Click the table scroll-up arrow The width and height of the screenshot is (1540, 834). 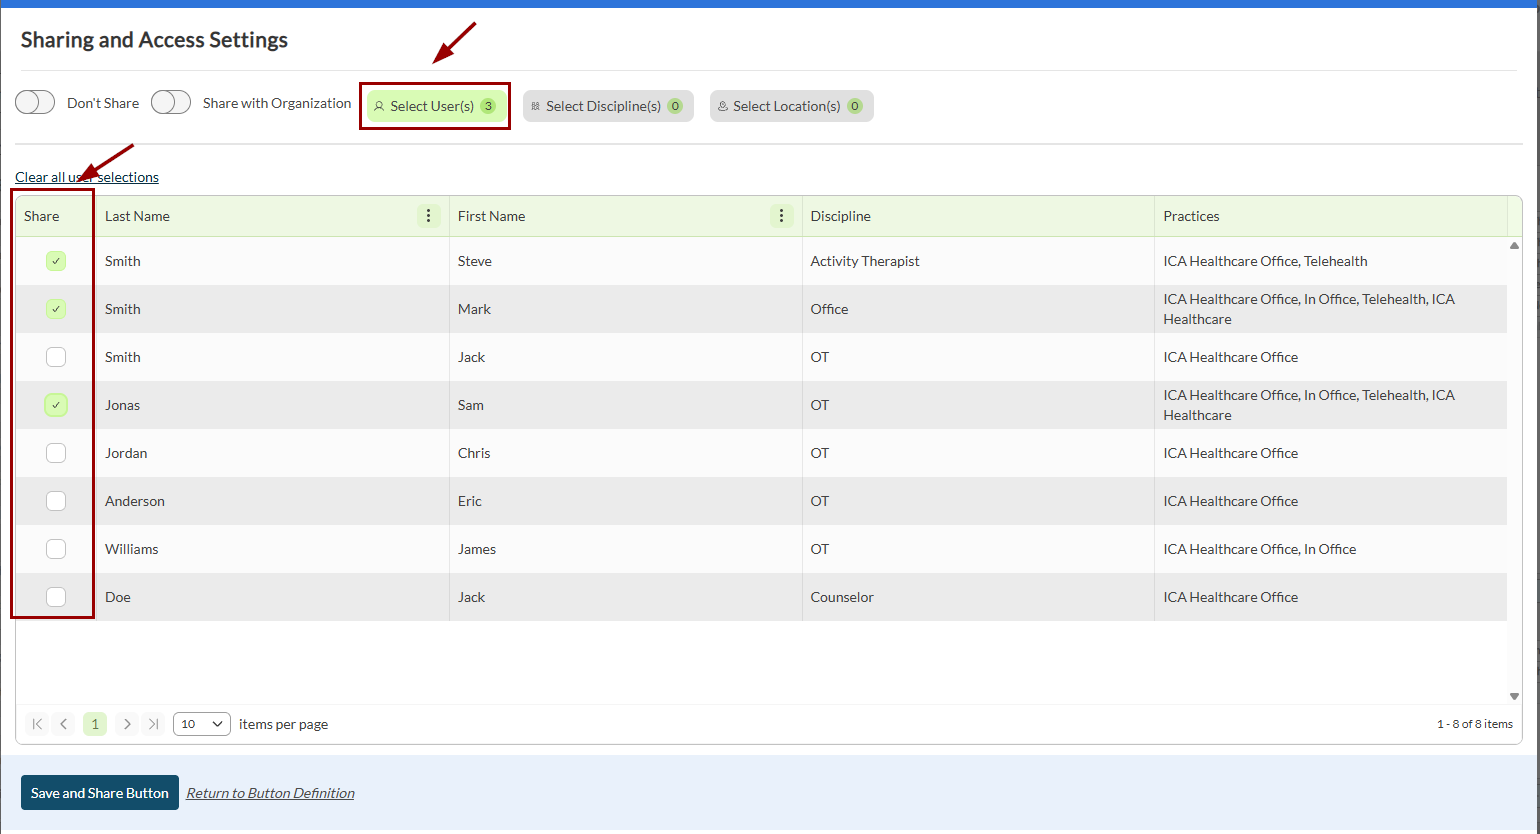pyautogui.click(x=1514, y=245)
